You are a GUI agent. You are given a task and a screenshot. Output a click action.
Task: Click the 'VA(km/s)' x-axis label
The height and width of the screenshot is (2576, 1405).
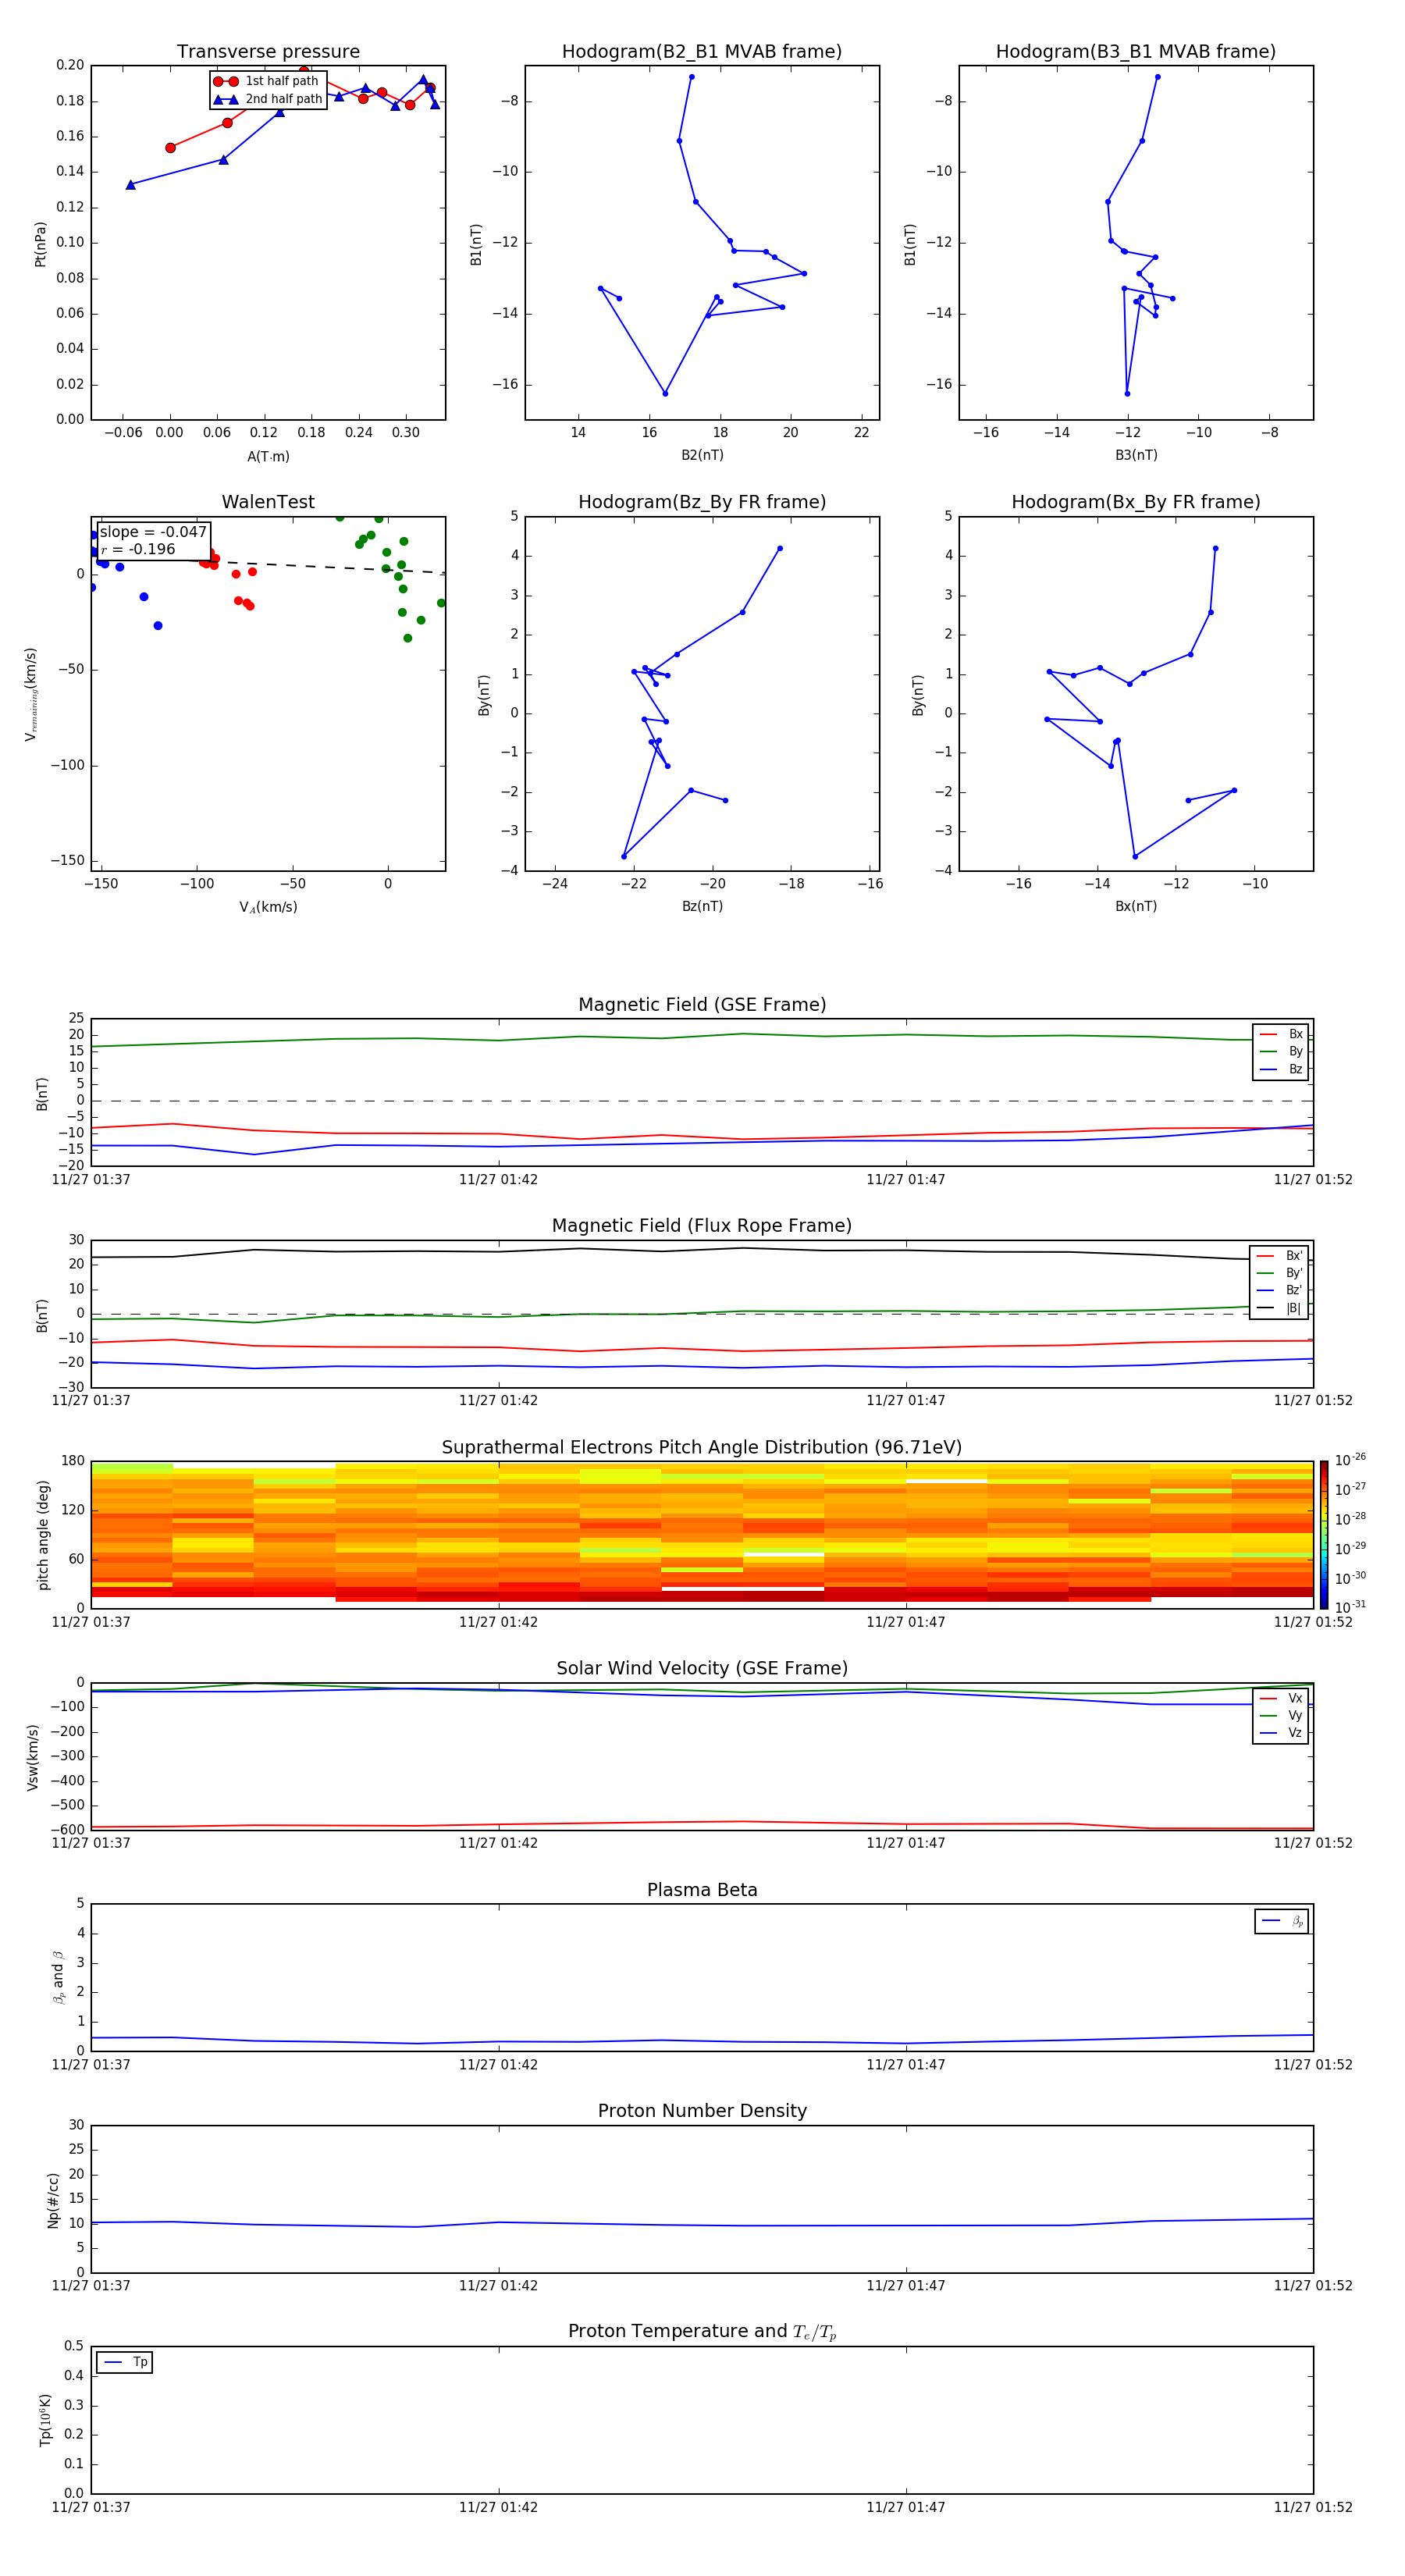(268, 907)
